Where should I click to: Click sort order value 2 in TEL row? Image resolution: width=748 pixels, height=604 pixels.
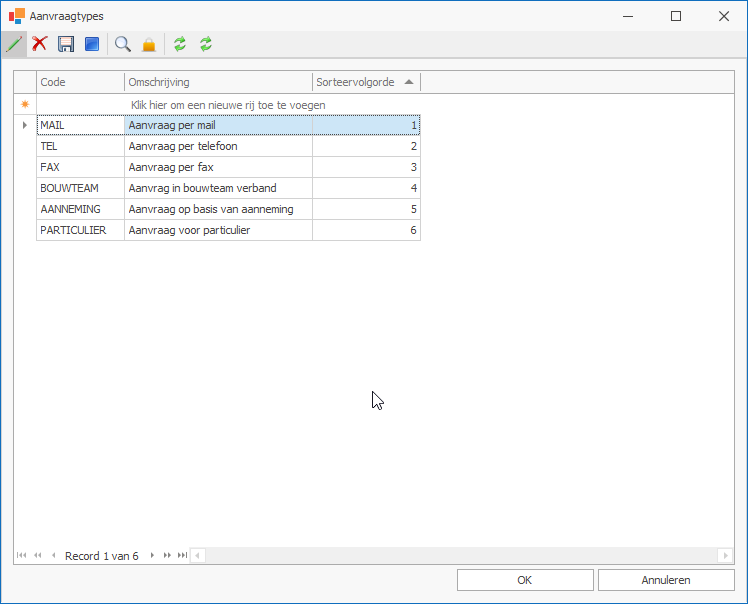(366, 146)
